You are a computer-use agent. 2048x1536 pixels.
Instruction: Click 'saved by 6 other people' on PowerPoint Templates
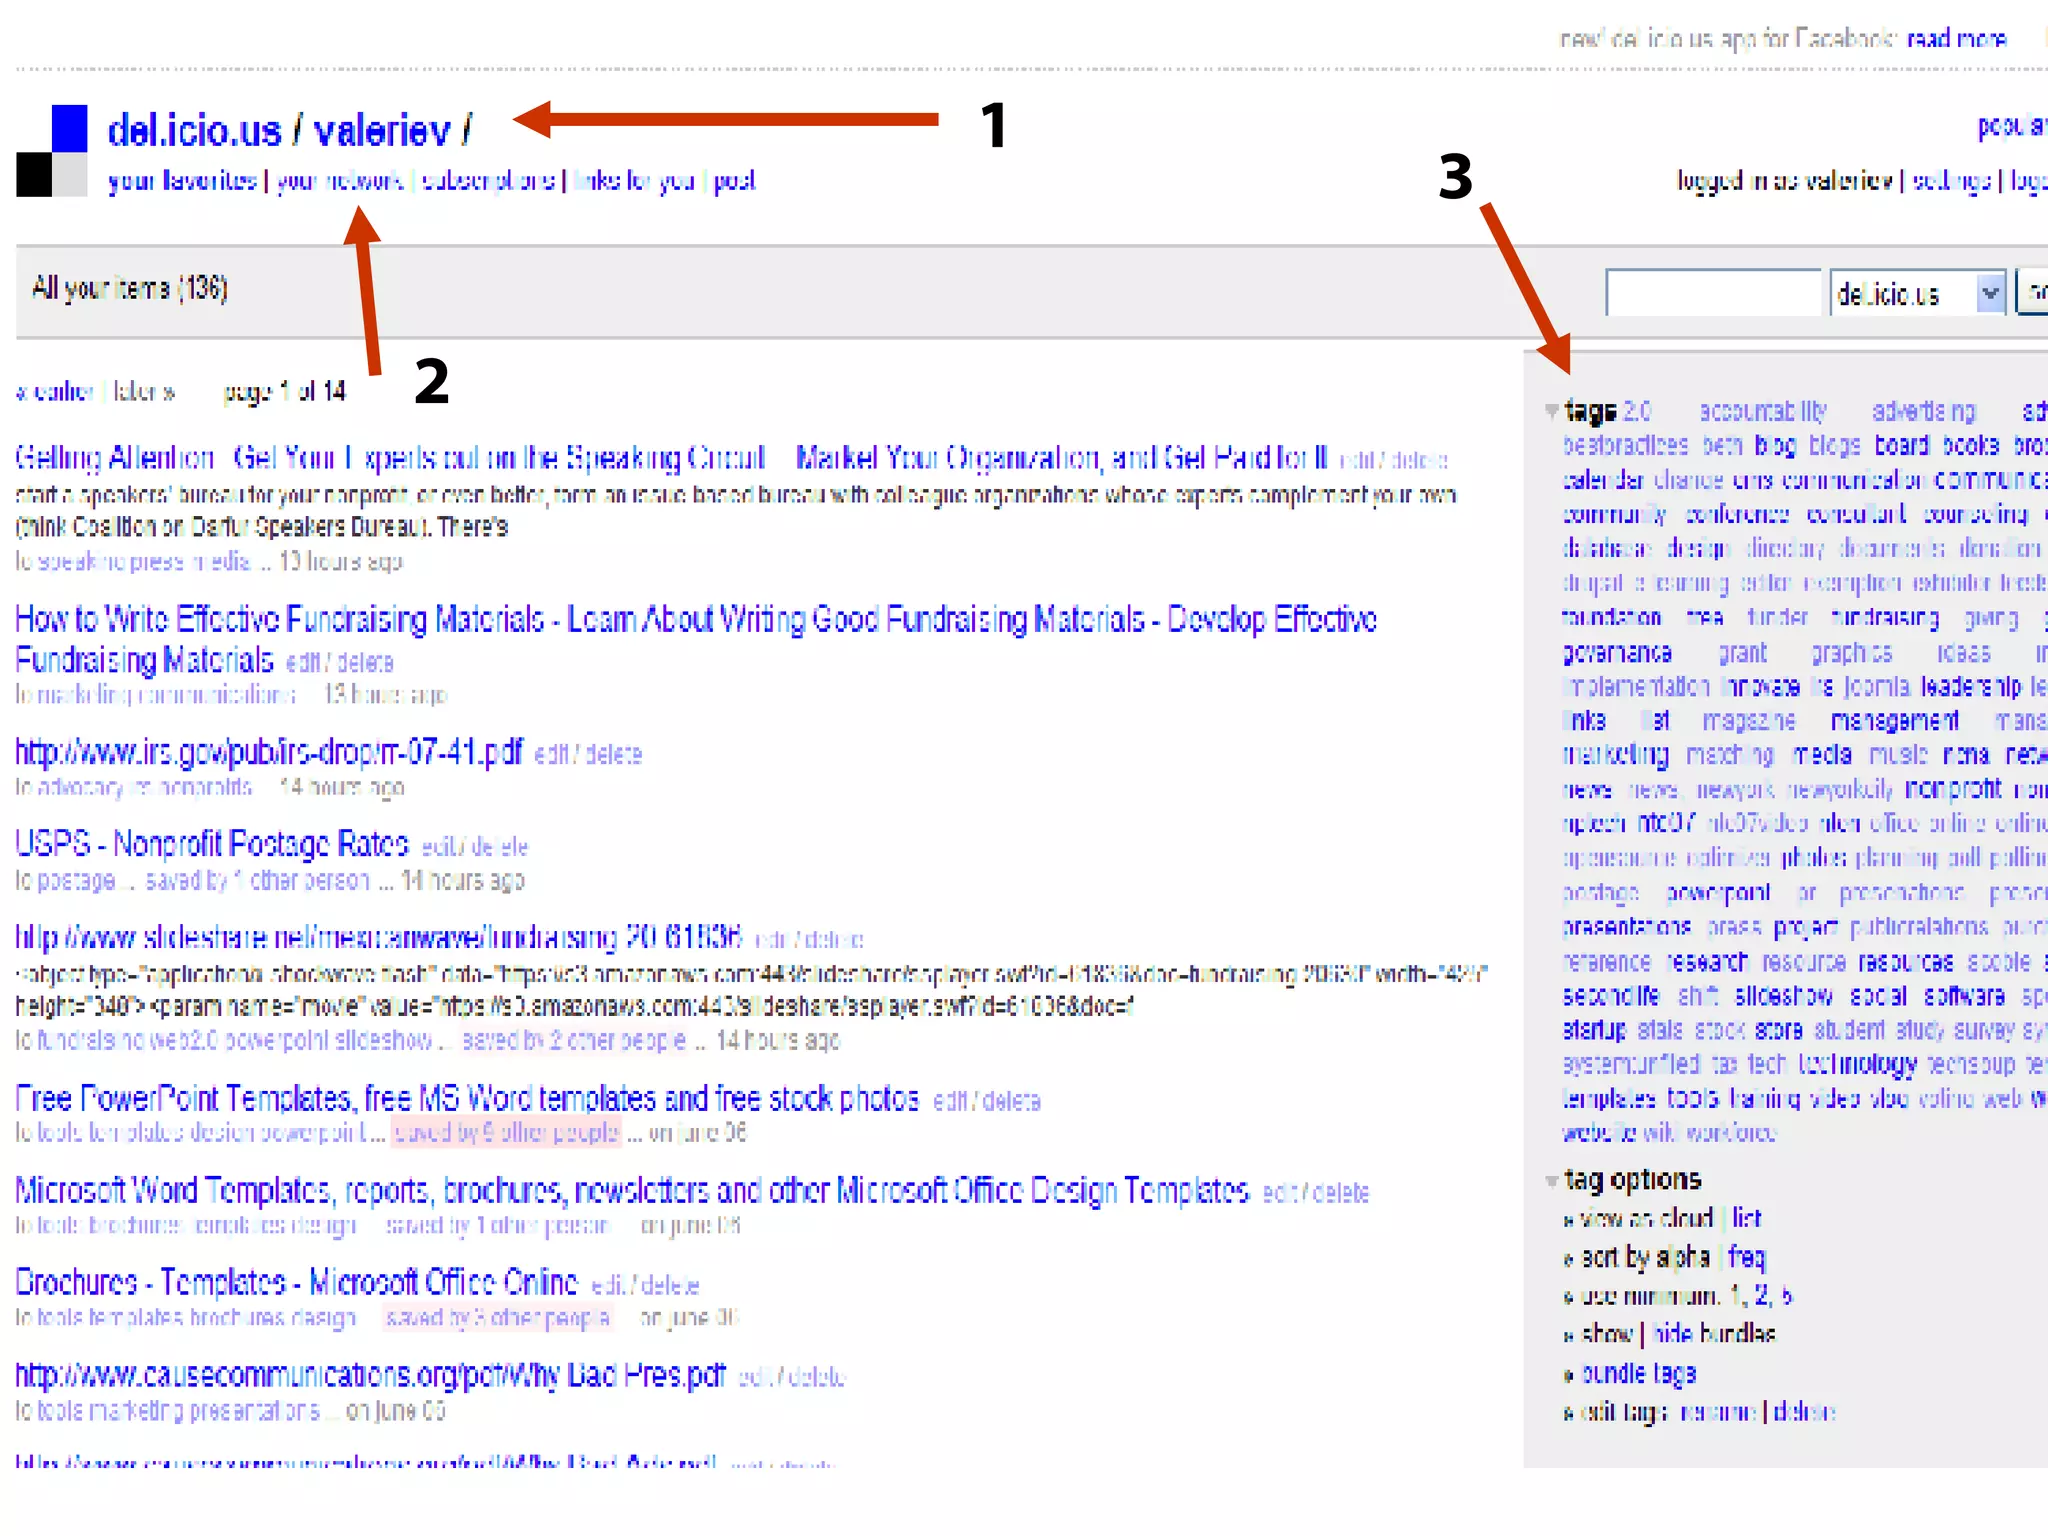point(506,1133)
